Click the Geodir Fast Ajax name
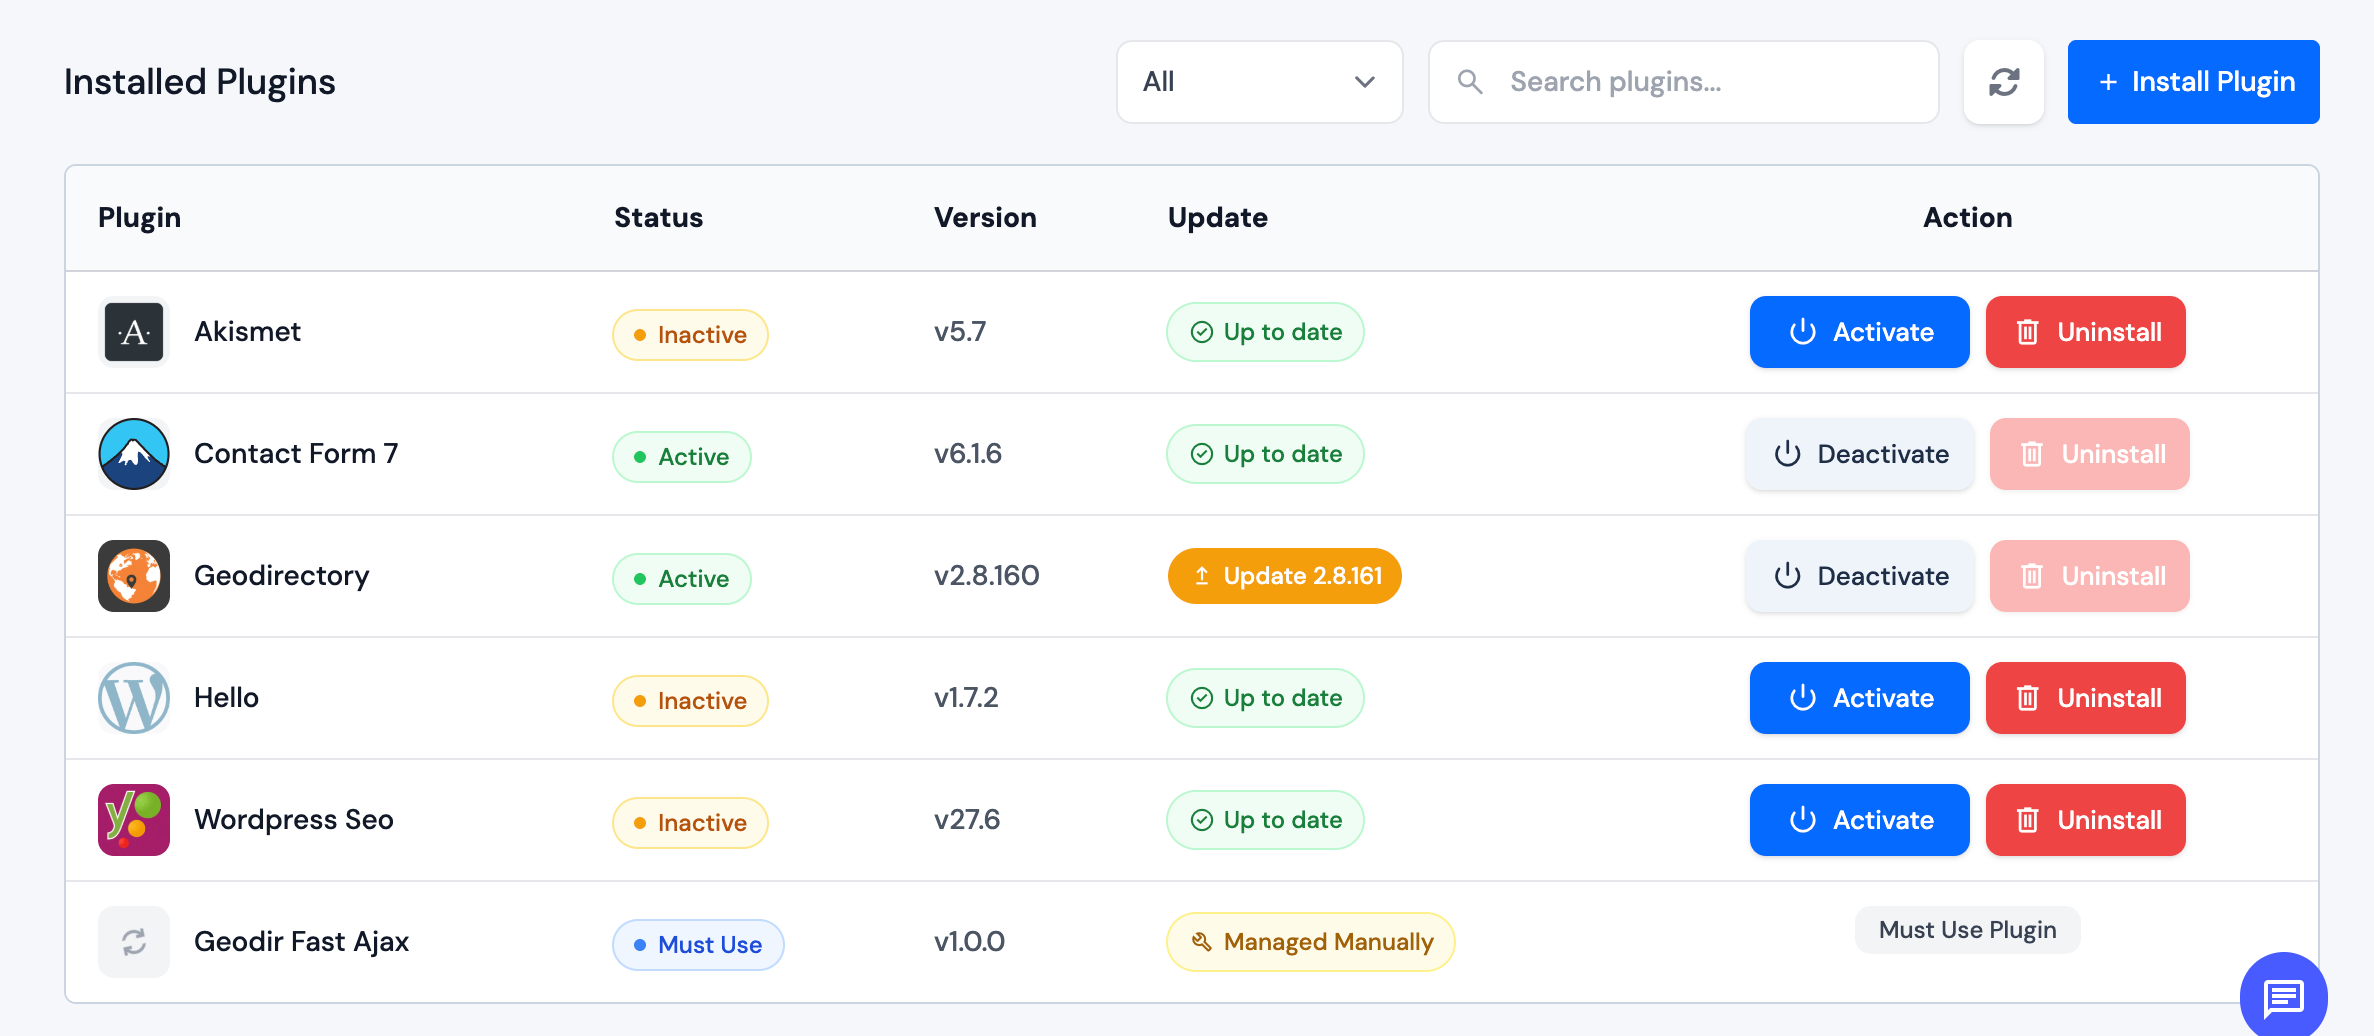This screenshot has width=2374, height=1036. (302, 942)
